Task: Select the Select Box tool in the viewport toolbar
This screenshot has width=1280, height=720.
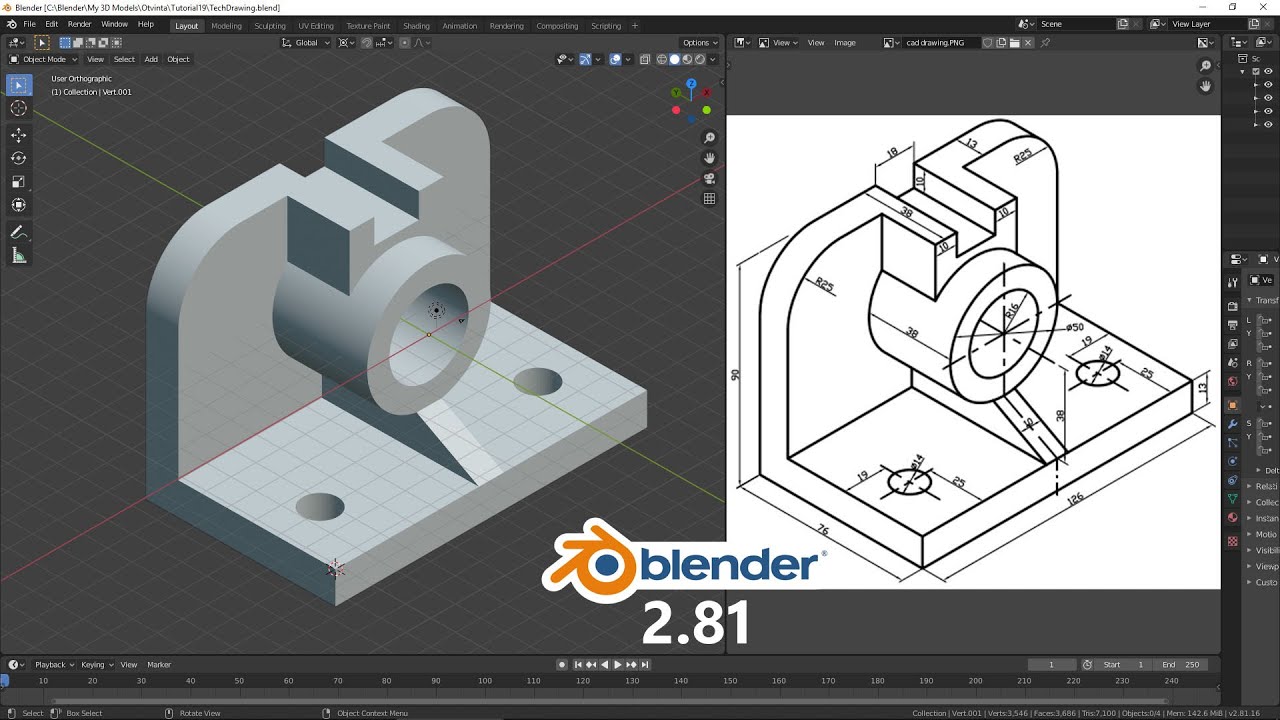Action: pyautogui.click(x=18, y=85)
